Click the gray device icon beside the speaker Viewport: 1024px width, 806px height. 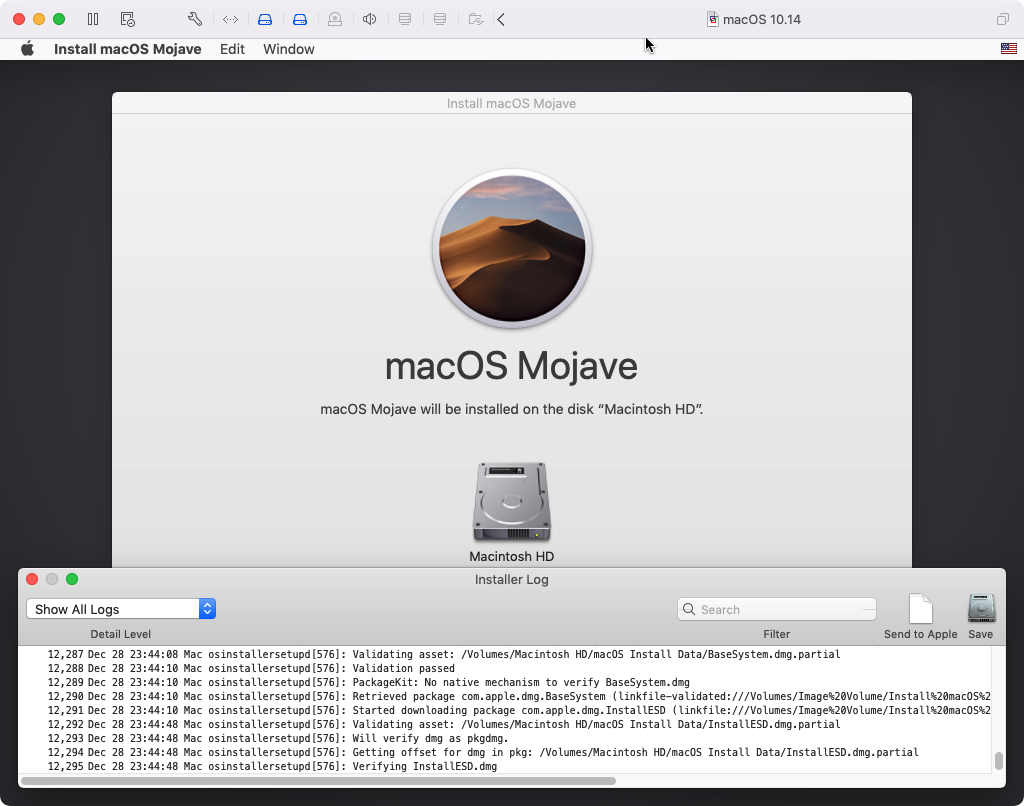405,20
